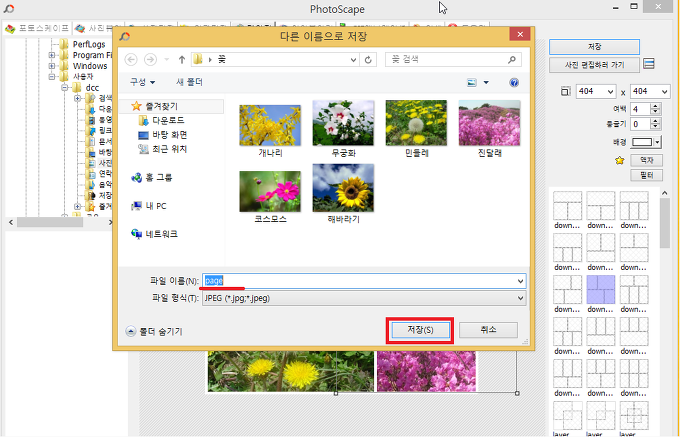The image size is (680, 437).
Task: Select the 개나리 photo thumbnail
Action: 270,125
